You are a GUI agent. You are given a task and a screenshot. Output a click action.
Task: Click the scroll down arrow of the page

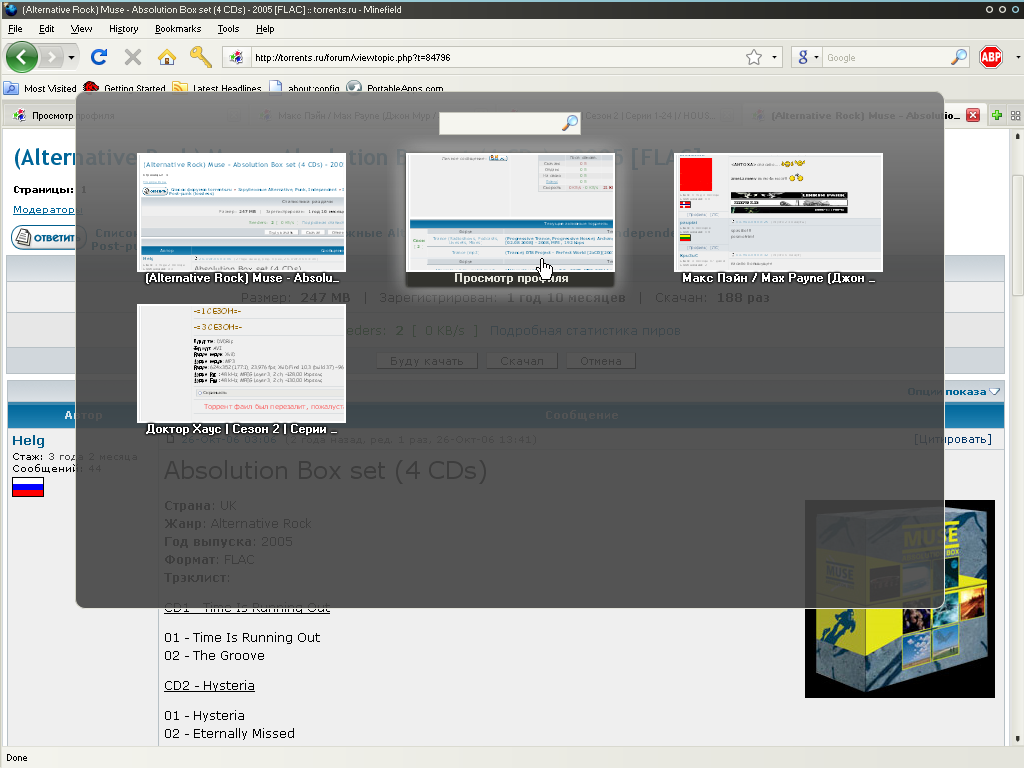pos(1017,739)
